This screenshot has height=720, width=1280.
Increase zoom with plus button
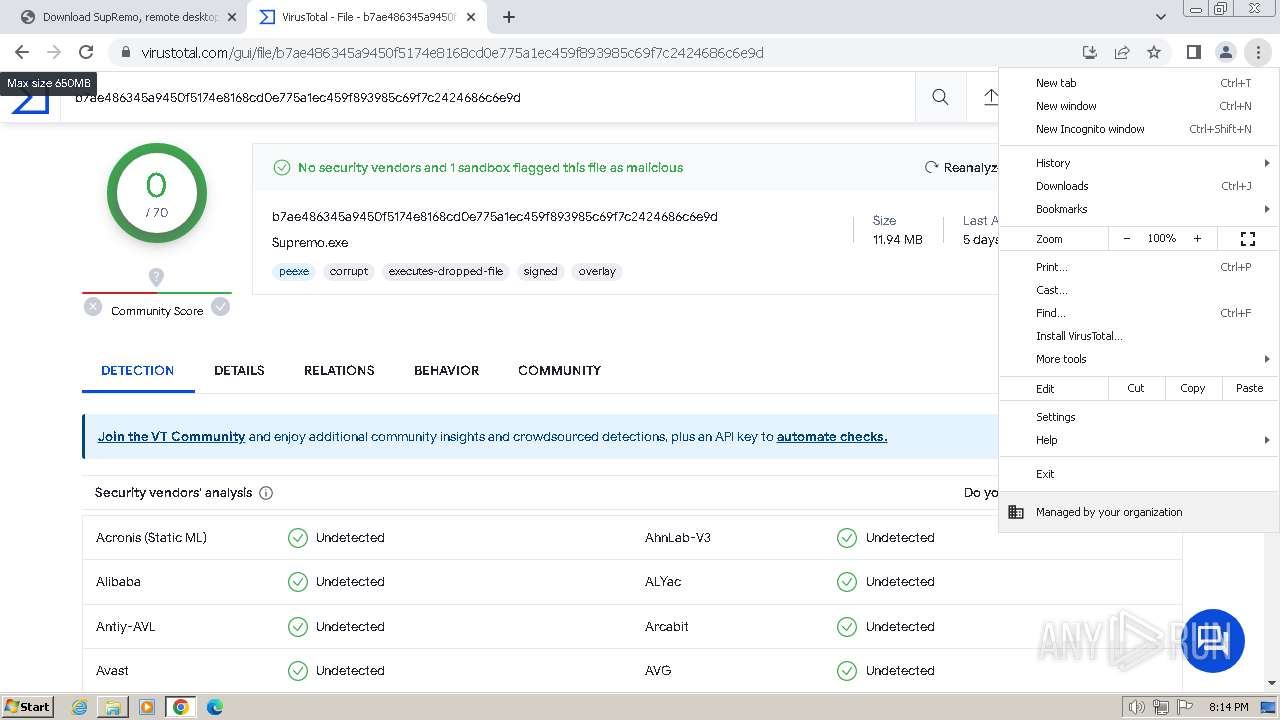[1197, 239]
